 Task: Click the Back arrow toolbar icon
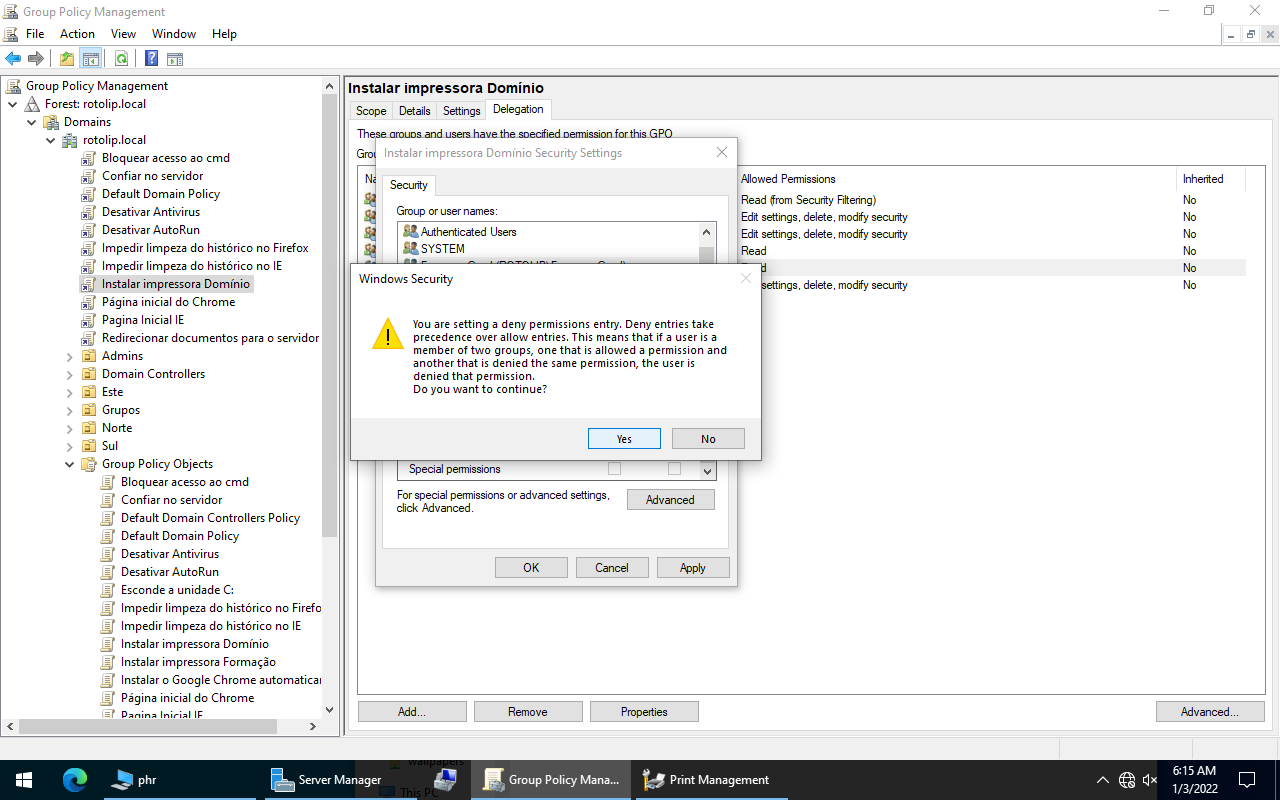point(13,59)
